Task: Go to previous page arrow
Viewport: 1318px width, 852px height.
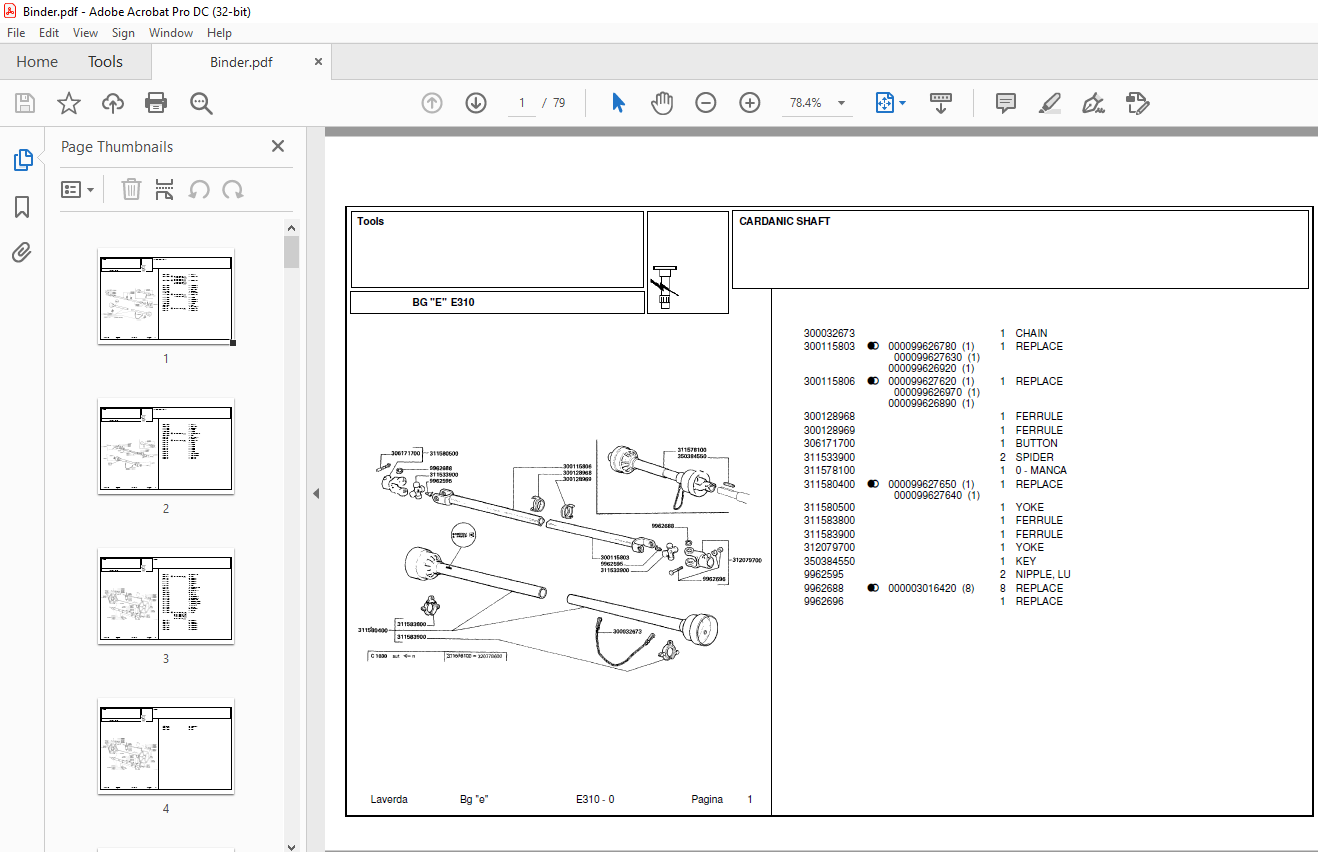Action: 432,103
